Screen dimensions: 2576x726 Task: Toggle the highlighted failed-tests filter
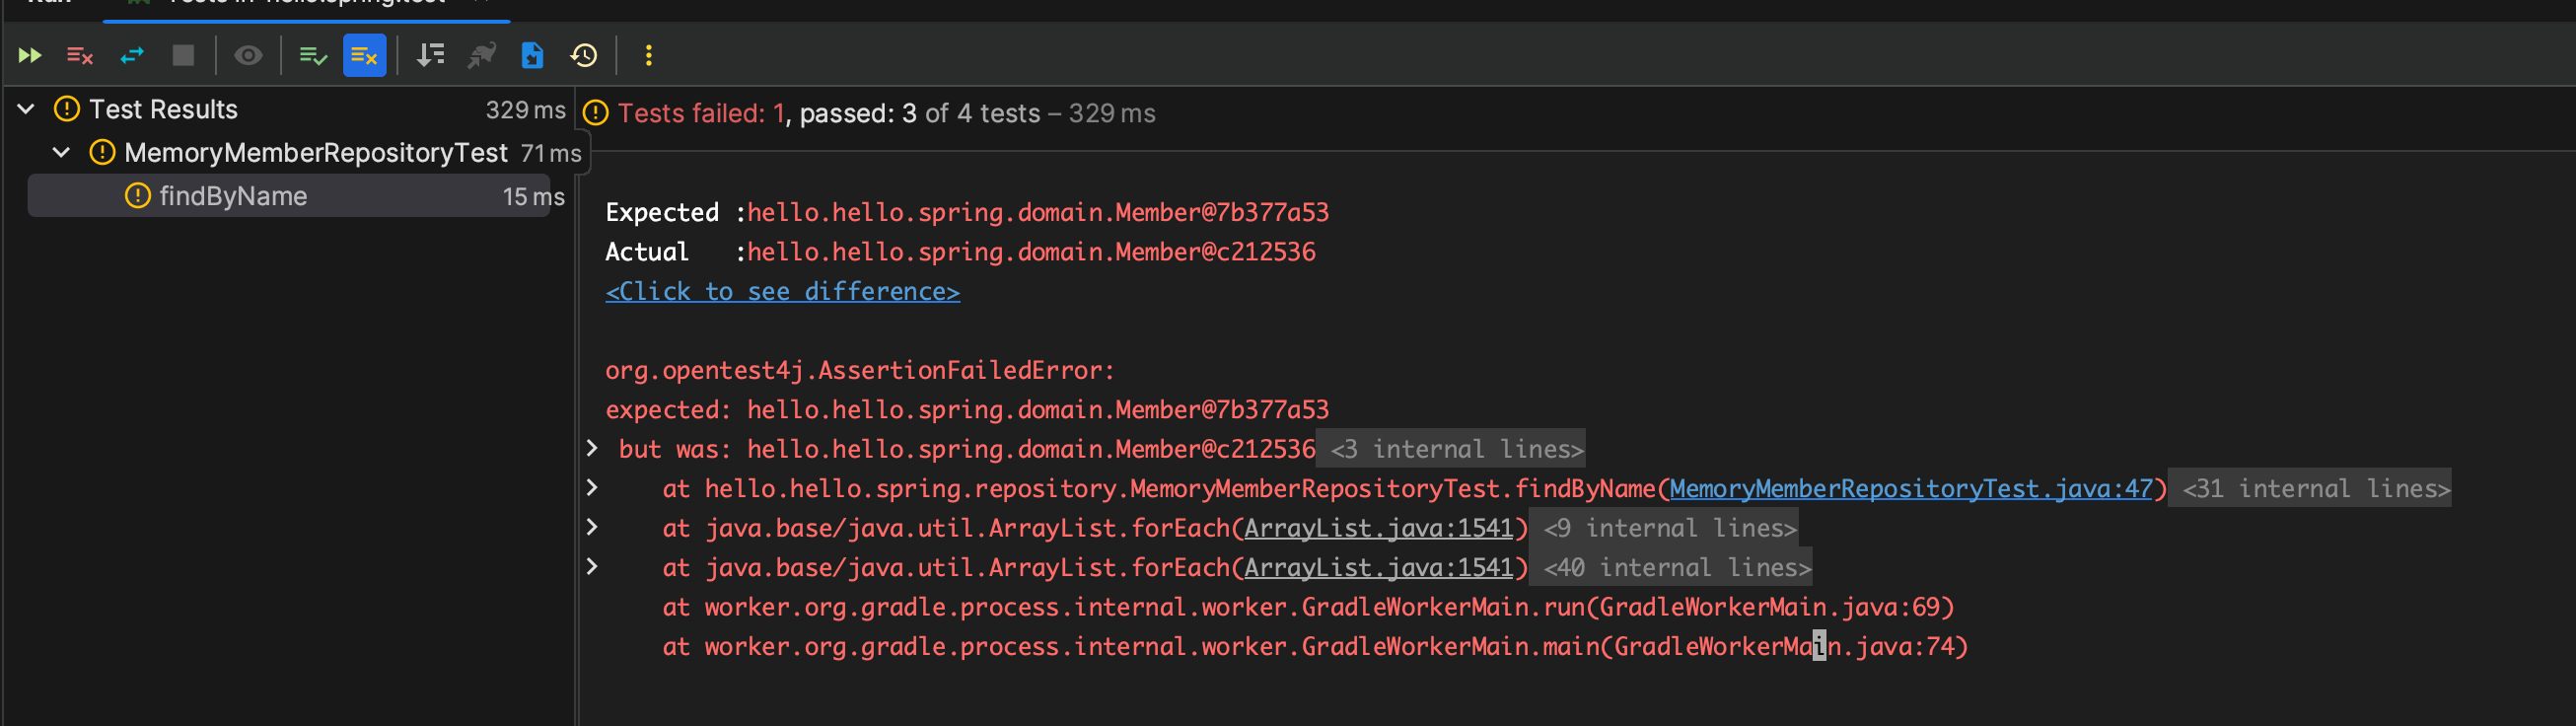point(364,55)
